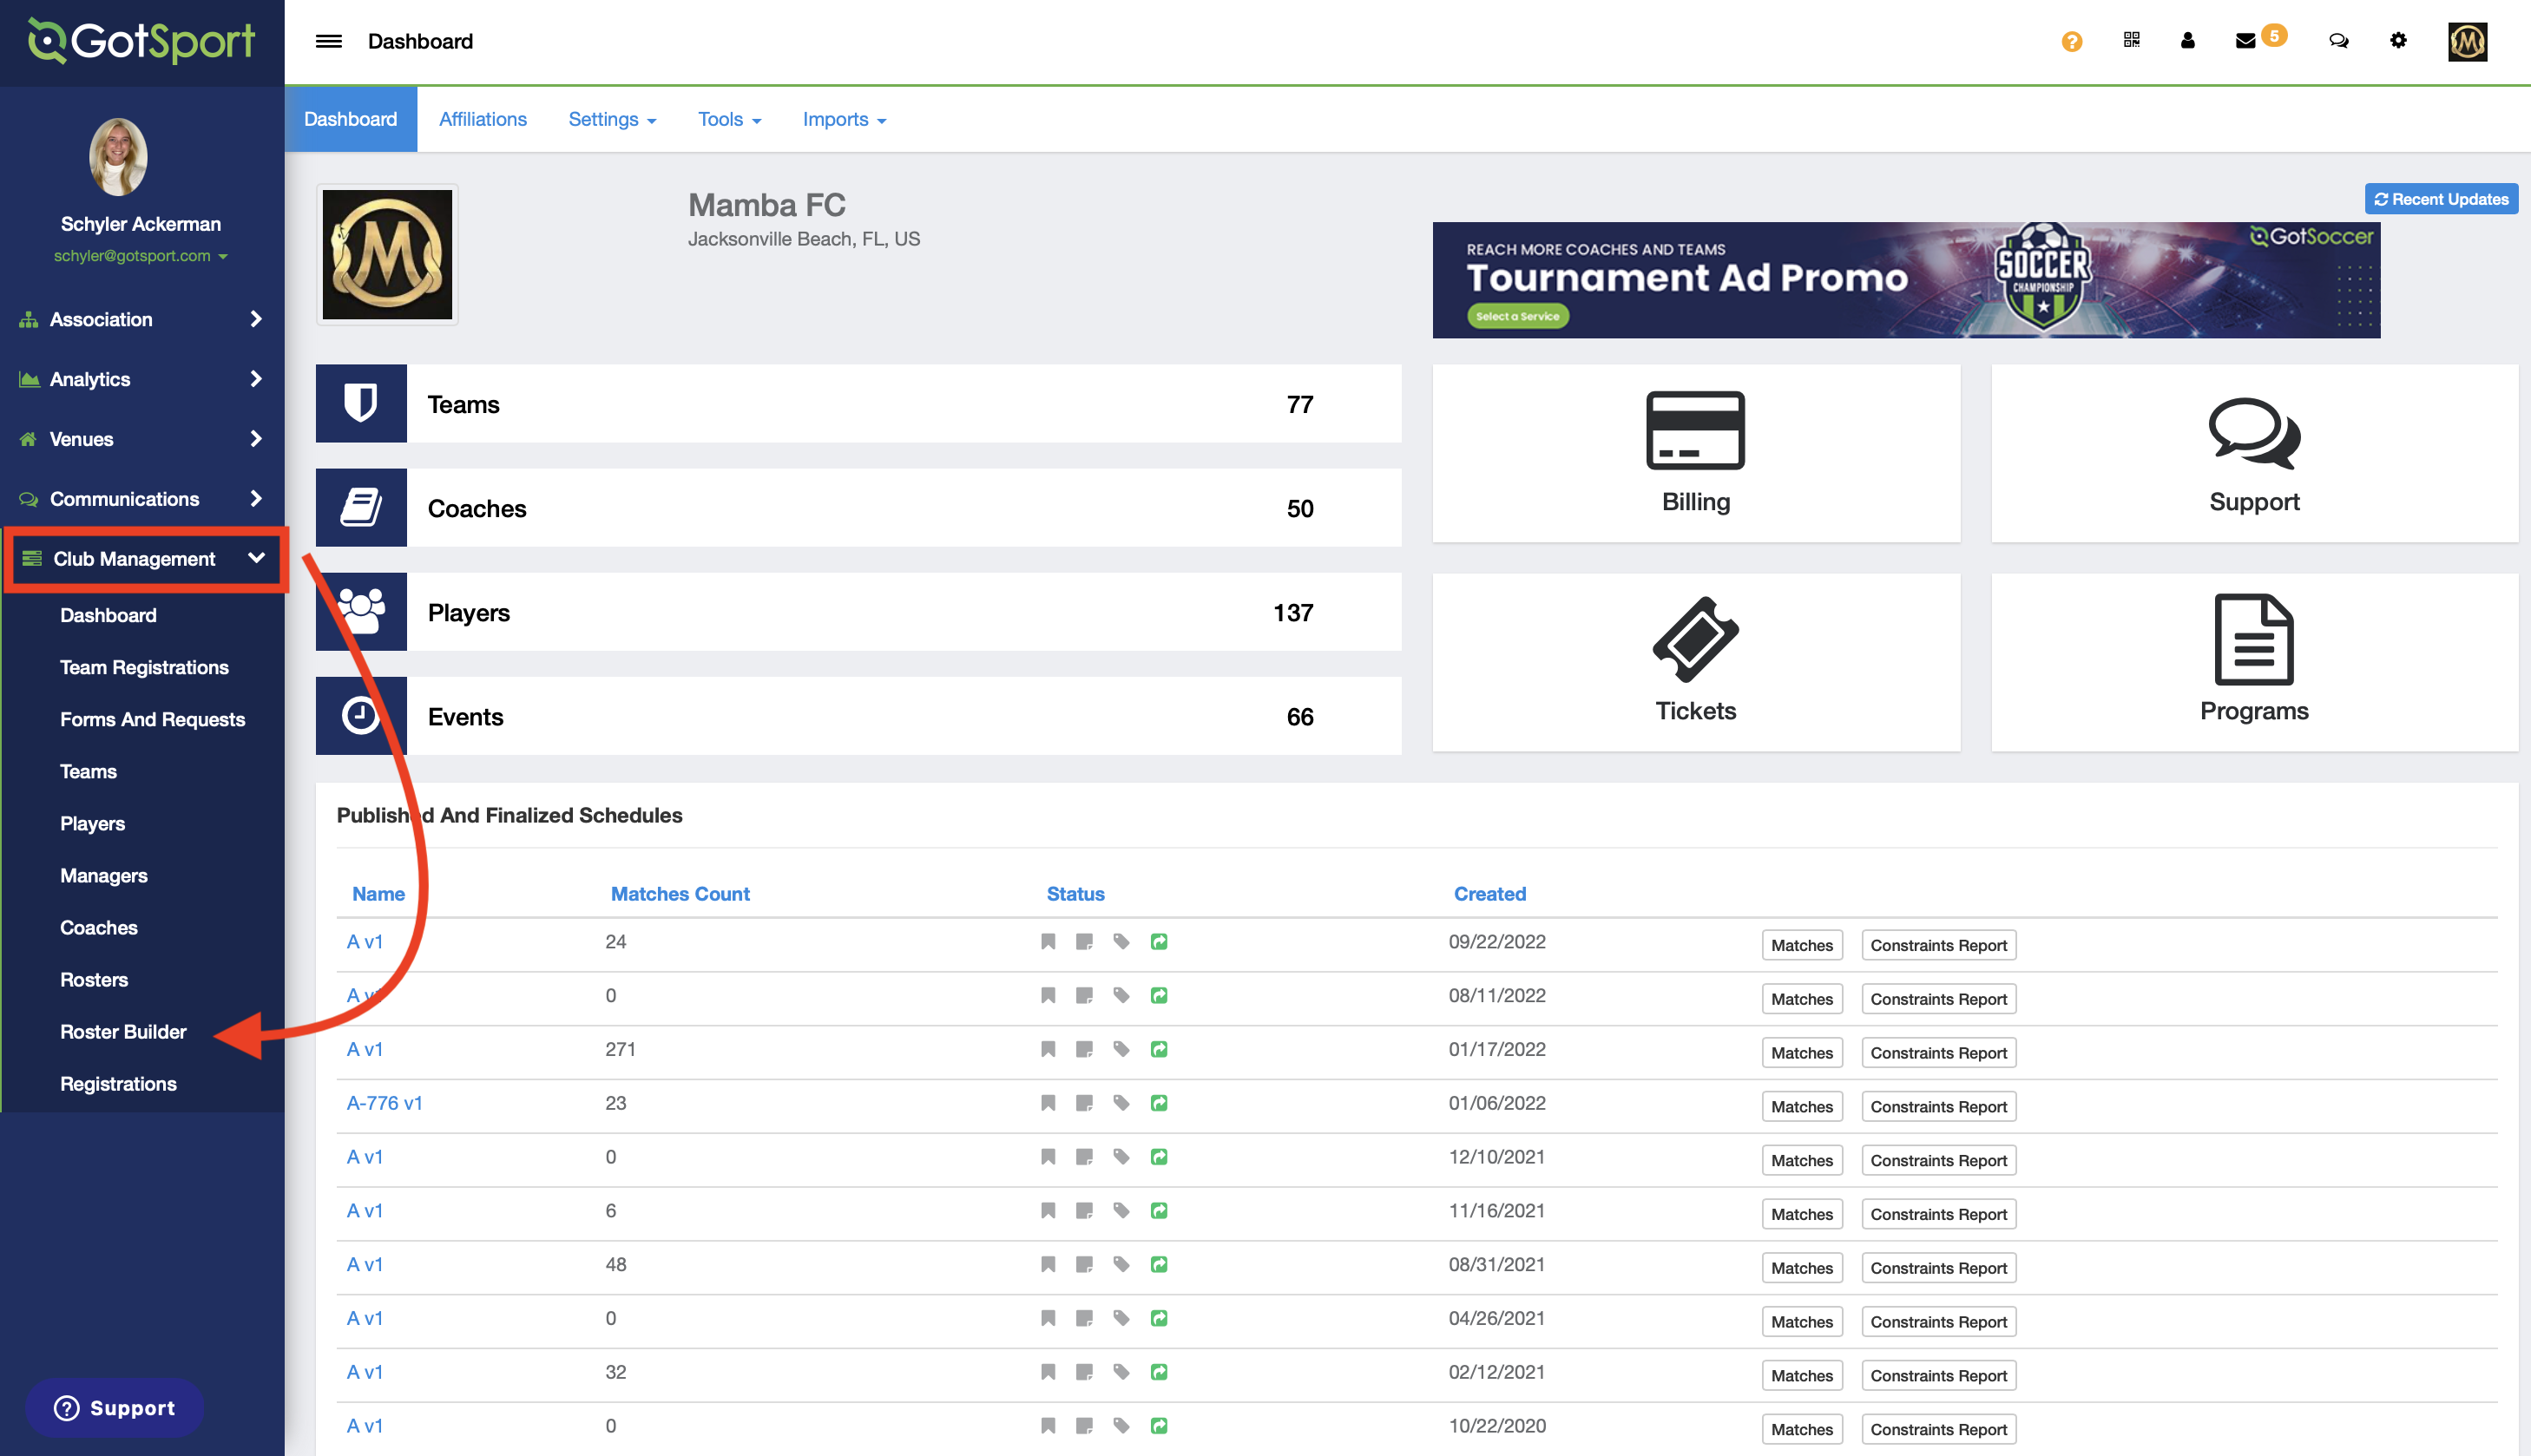
Task: Click the GotSport logo
Action: point(141,41)
